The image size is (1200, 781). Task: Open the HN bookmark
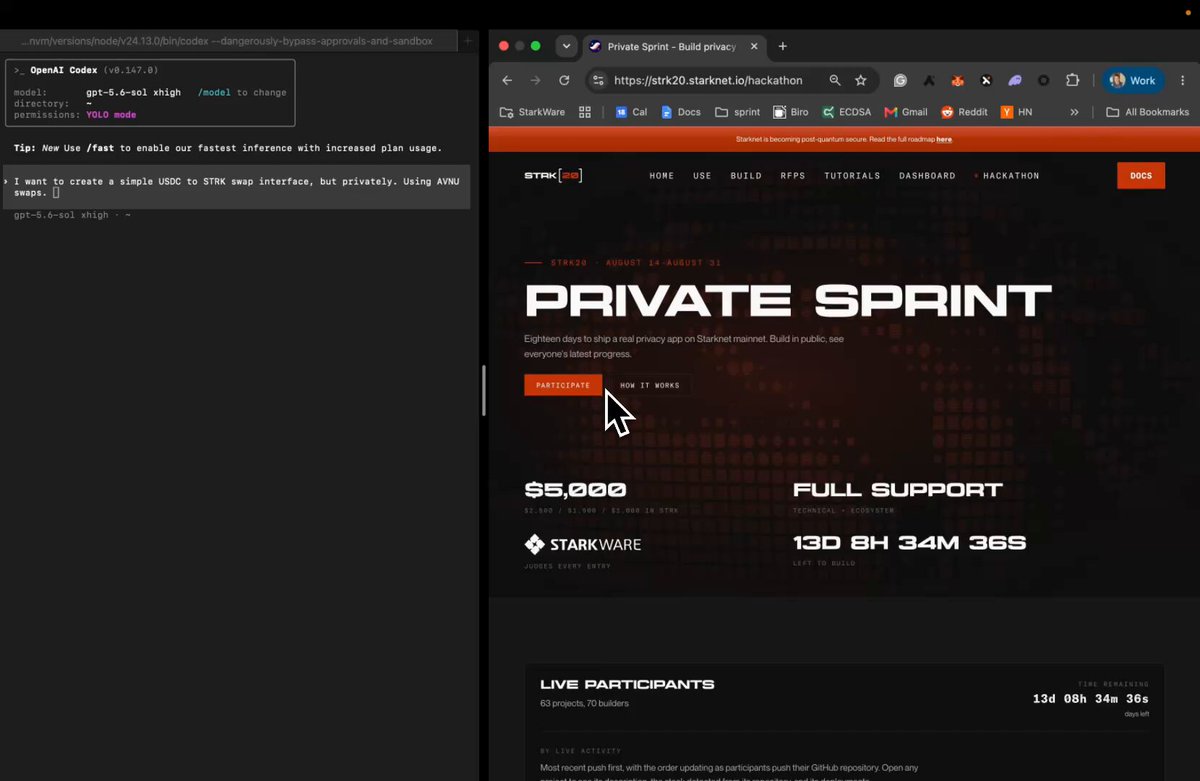[x=1016, y=112]
